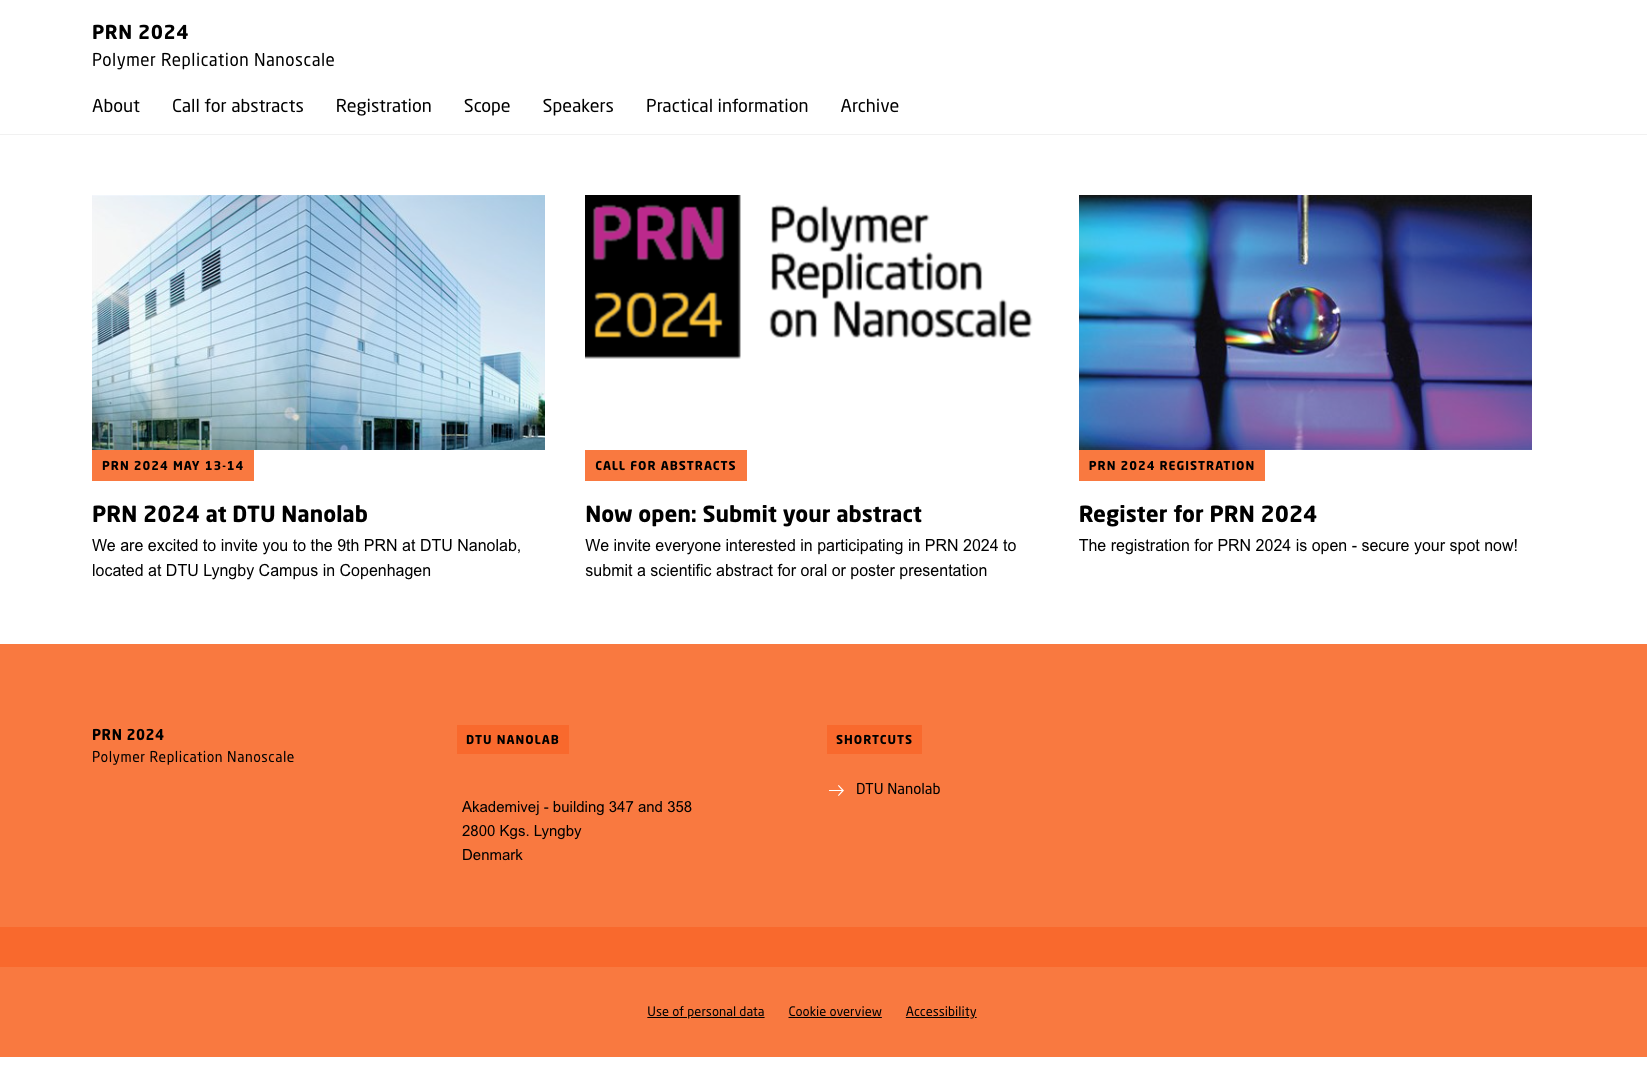Viewport: 1647px width, 1066px height.
Task: Open Now open: Submit your abstract
Action: (x=753, y=514)
